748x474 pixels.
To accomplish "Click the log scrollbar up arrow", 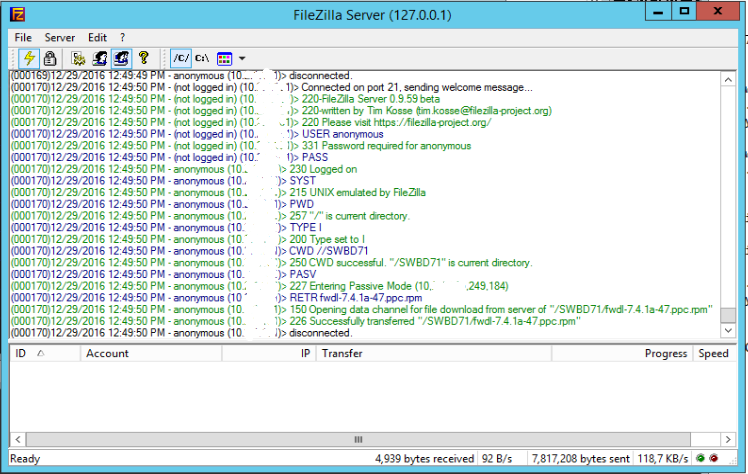I will (x=728, y=80).
